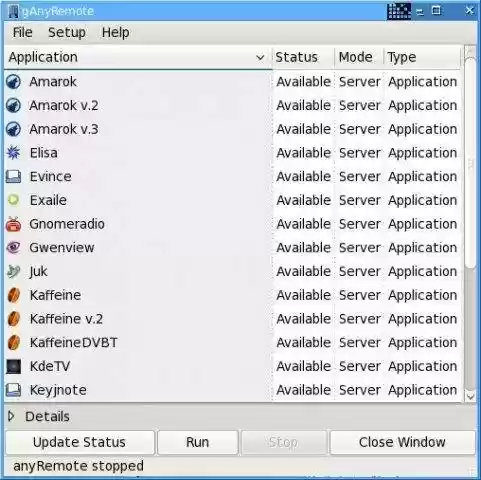
Task: Click the Amarok v.3 row icon
Action: pyautogui.click(x=13, y=129)
